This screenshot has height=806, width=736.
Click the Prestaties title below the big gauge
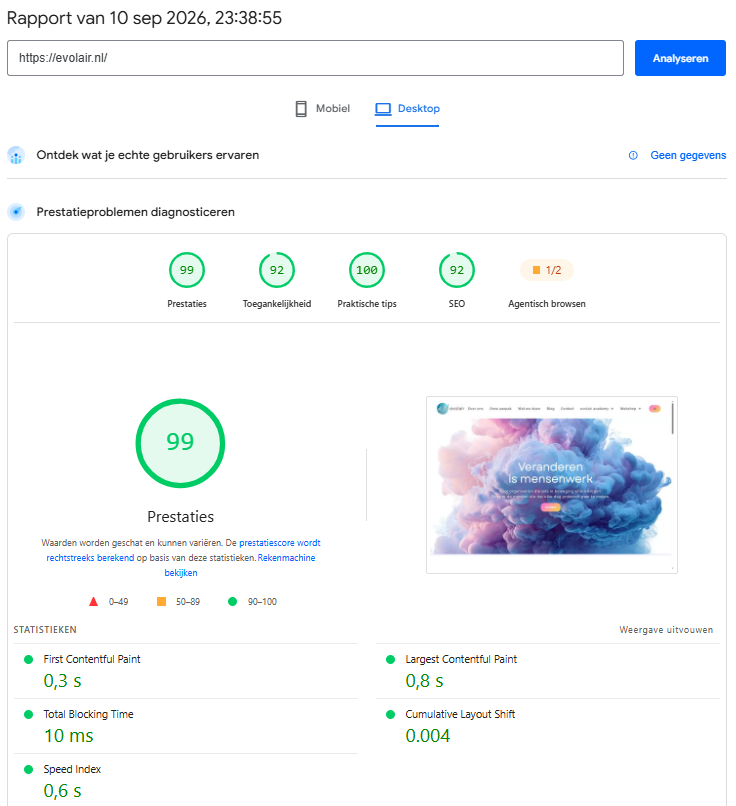tap(180, 517)
